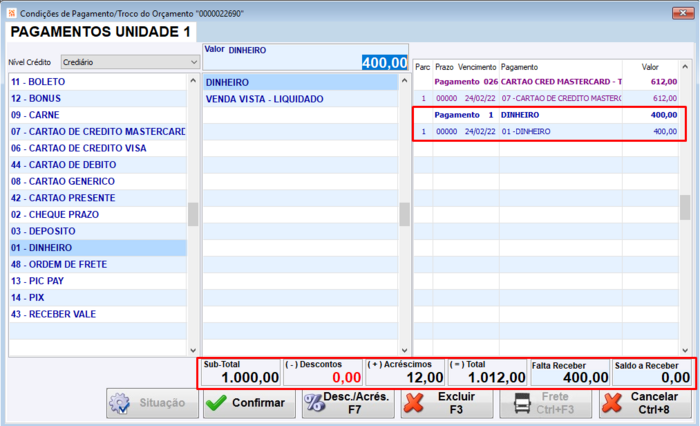The height and width of the screenshot is (426, 700).
Task: Choose VENDA VISTA - LIQUIDADO condition
Action: [300, 99]
